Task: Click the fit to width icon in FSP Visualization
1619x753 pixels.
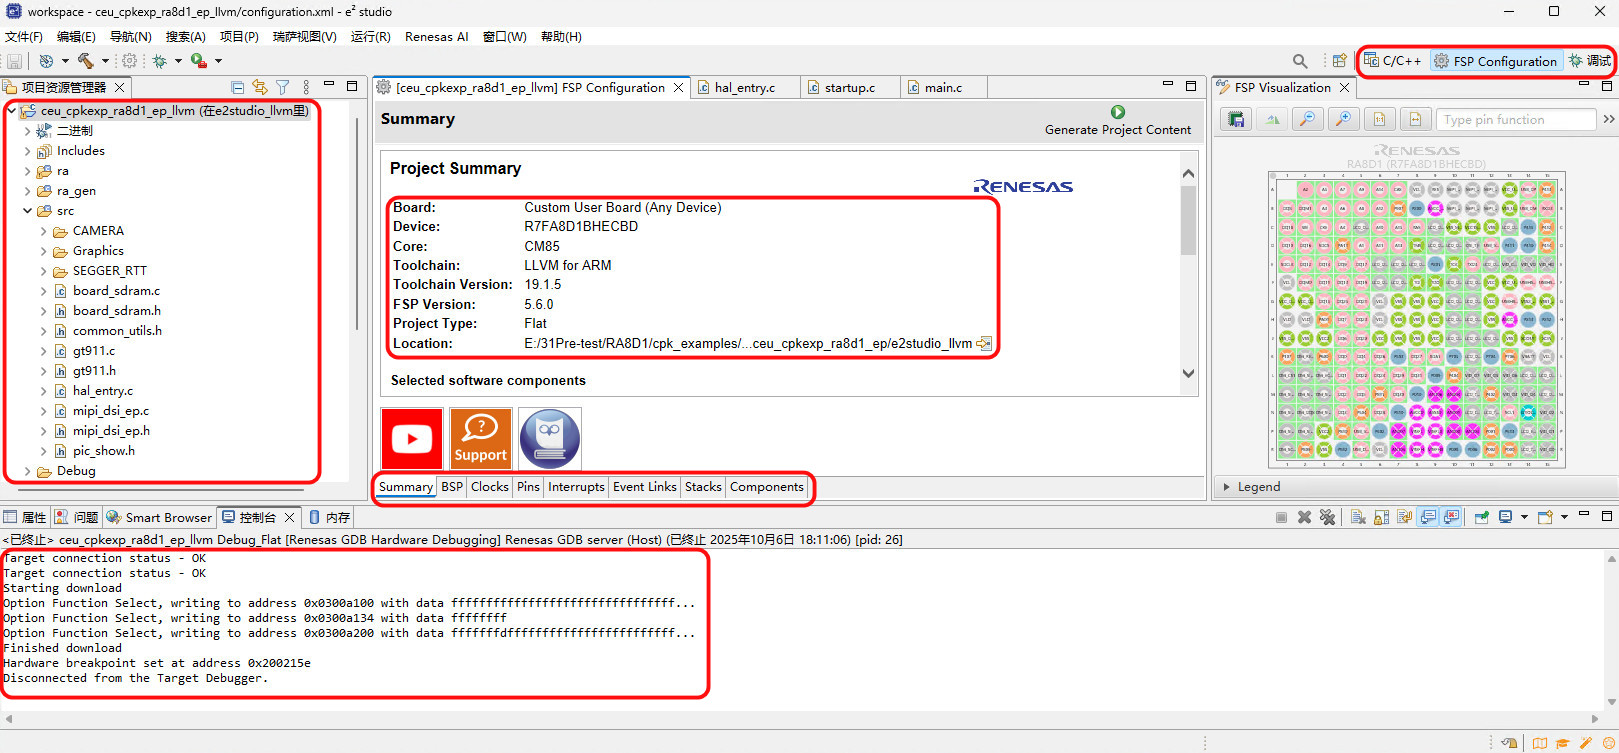Action: coord(1415,119)
